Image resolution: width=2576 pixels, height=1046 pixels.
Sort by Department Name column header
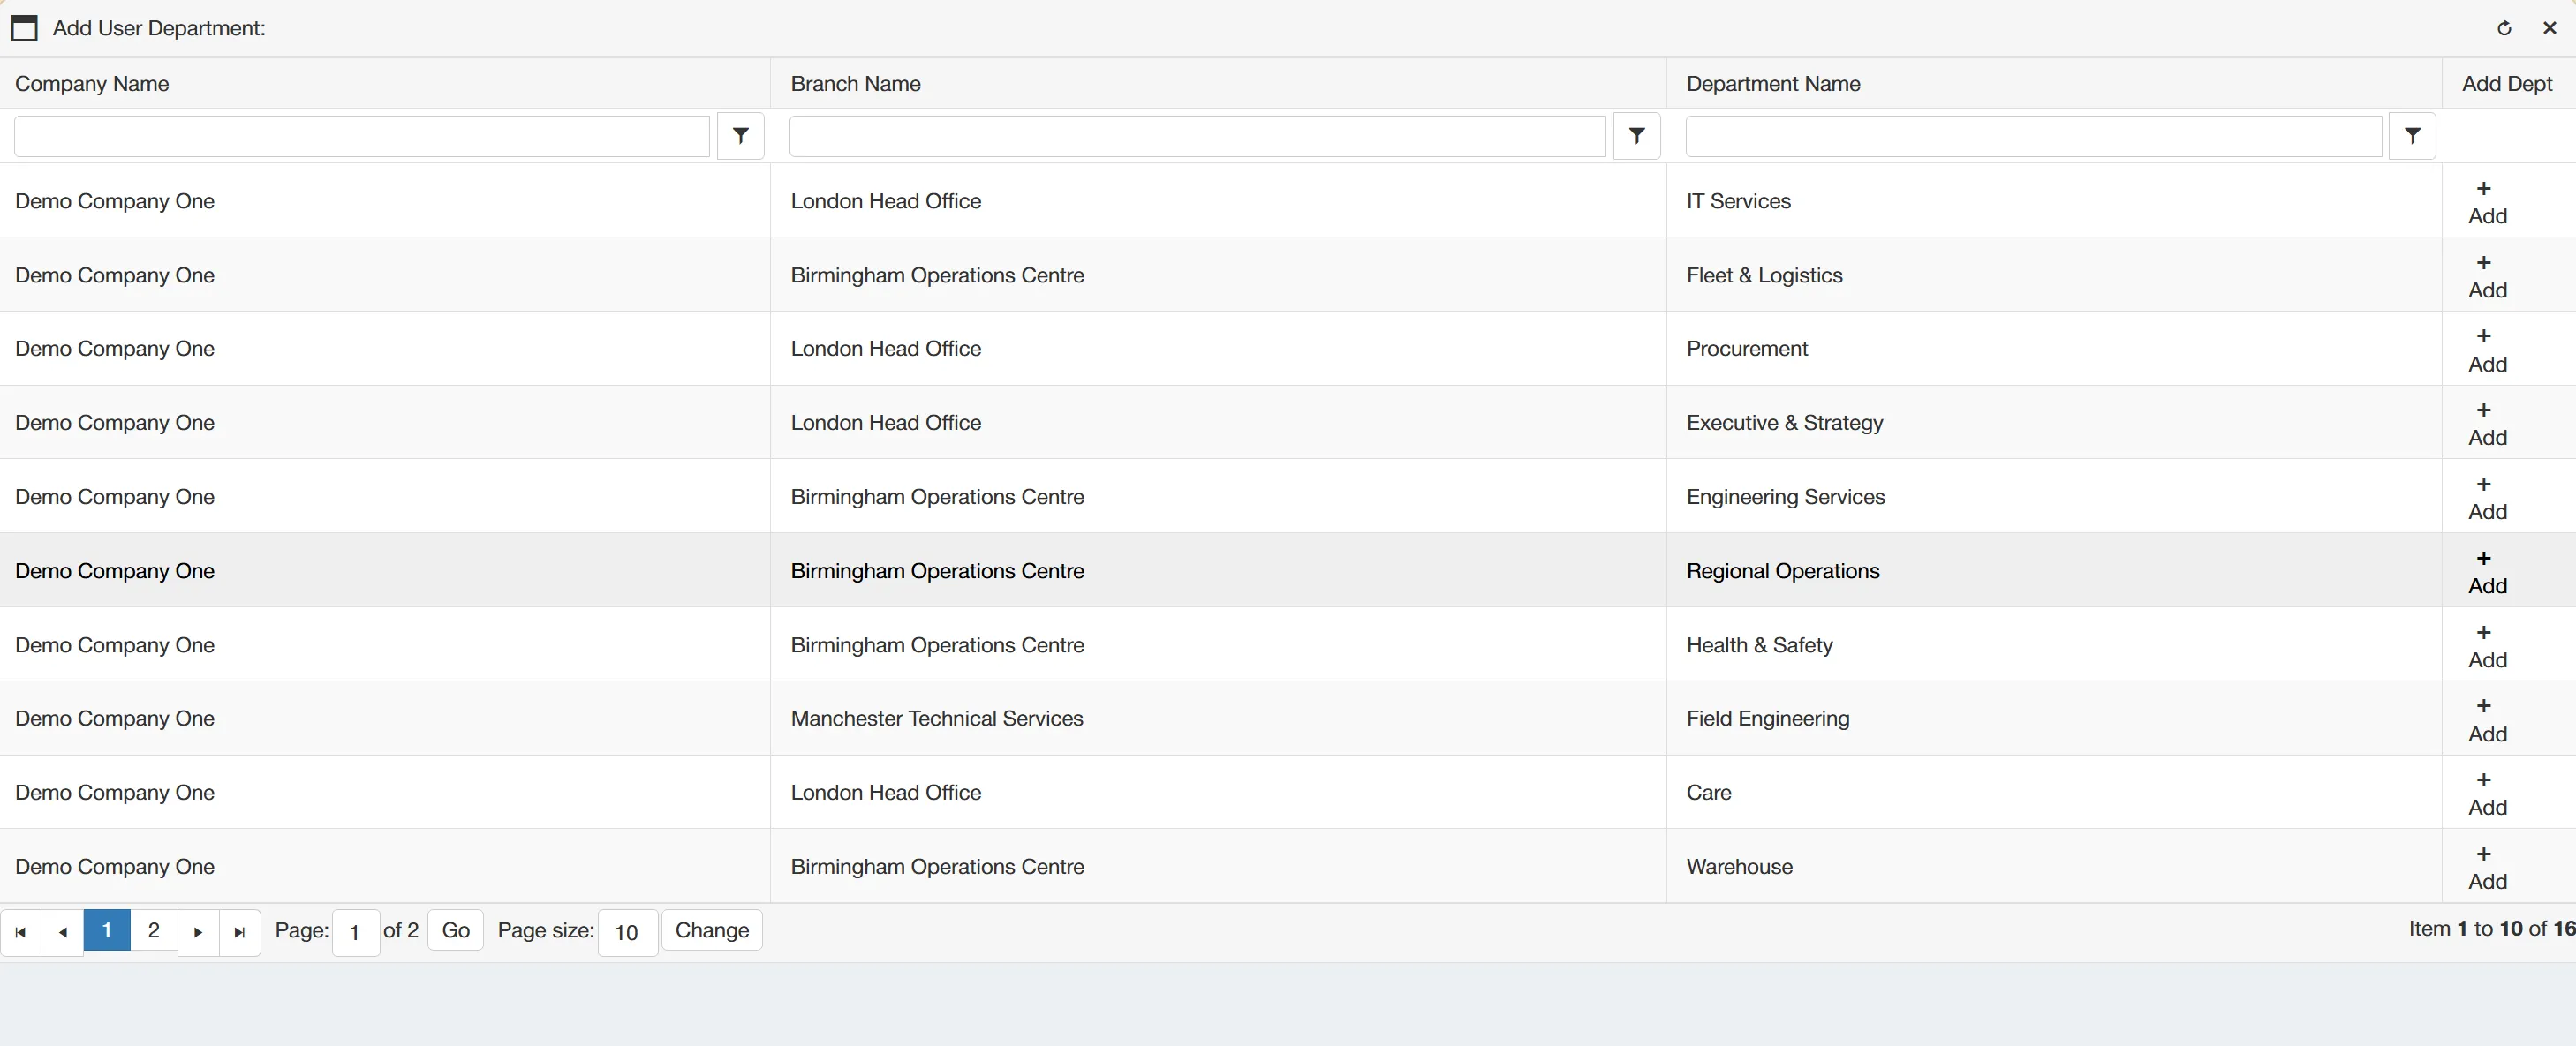click(1773, 84)
